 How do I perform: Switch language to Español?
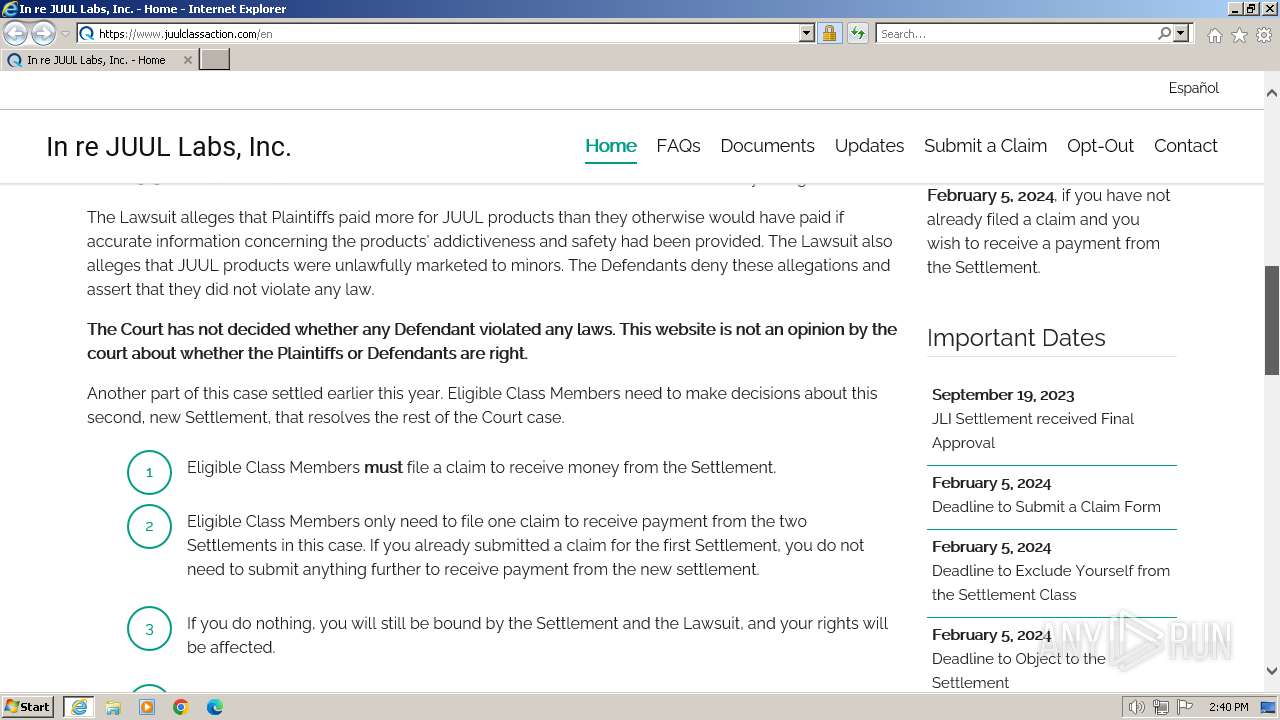(1193, 88)
